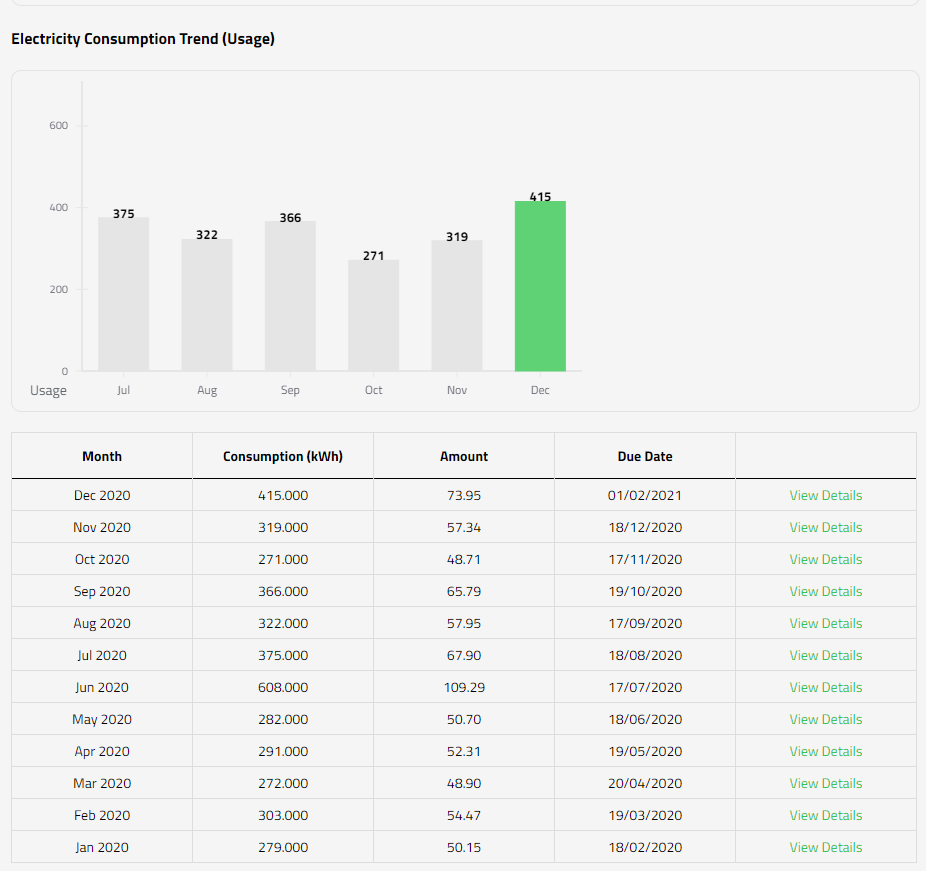Open Aug 2020 View Details link
The image size is (926, 871).
point(825,623)
